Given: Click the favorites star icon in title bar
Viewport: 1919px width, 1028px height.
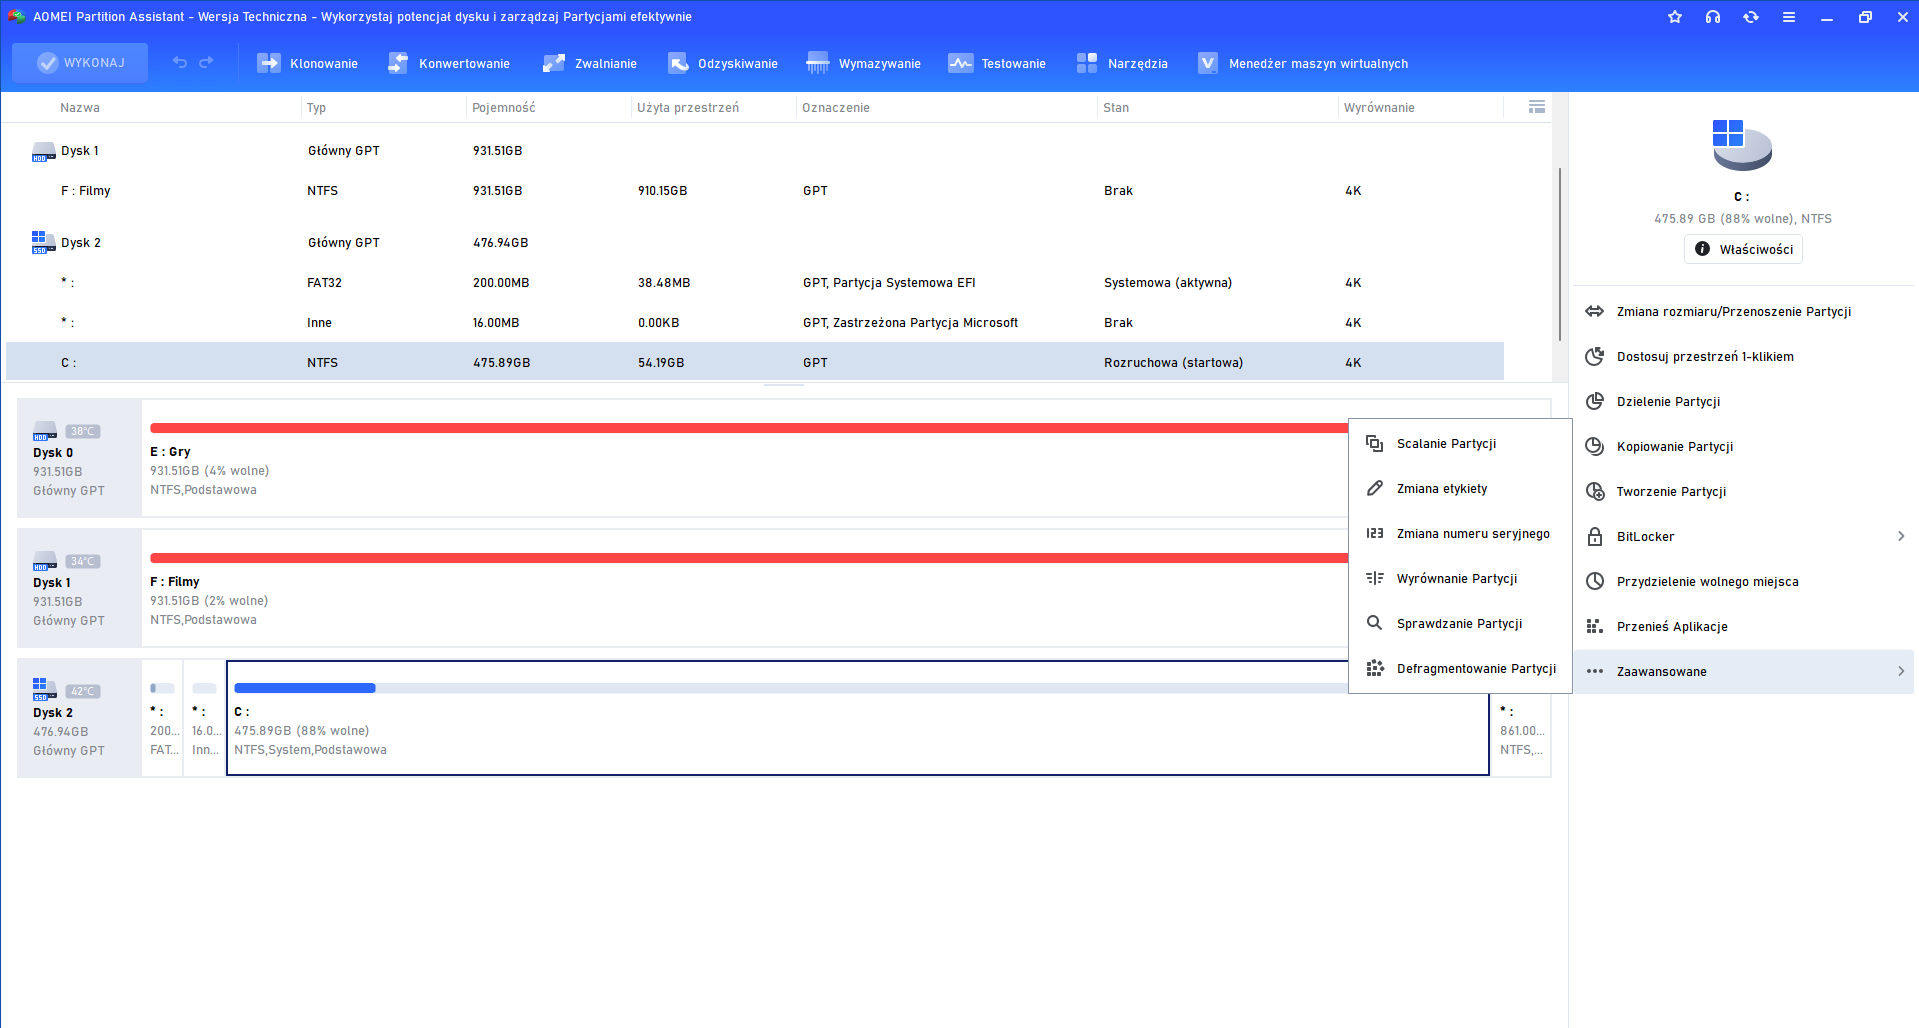Looking at the screenshot, I should [x=1675, y=17].
